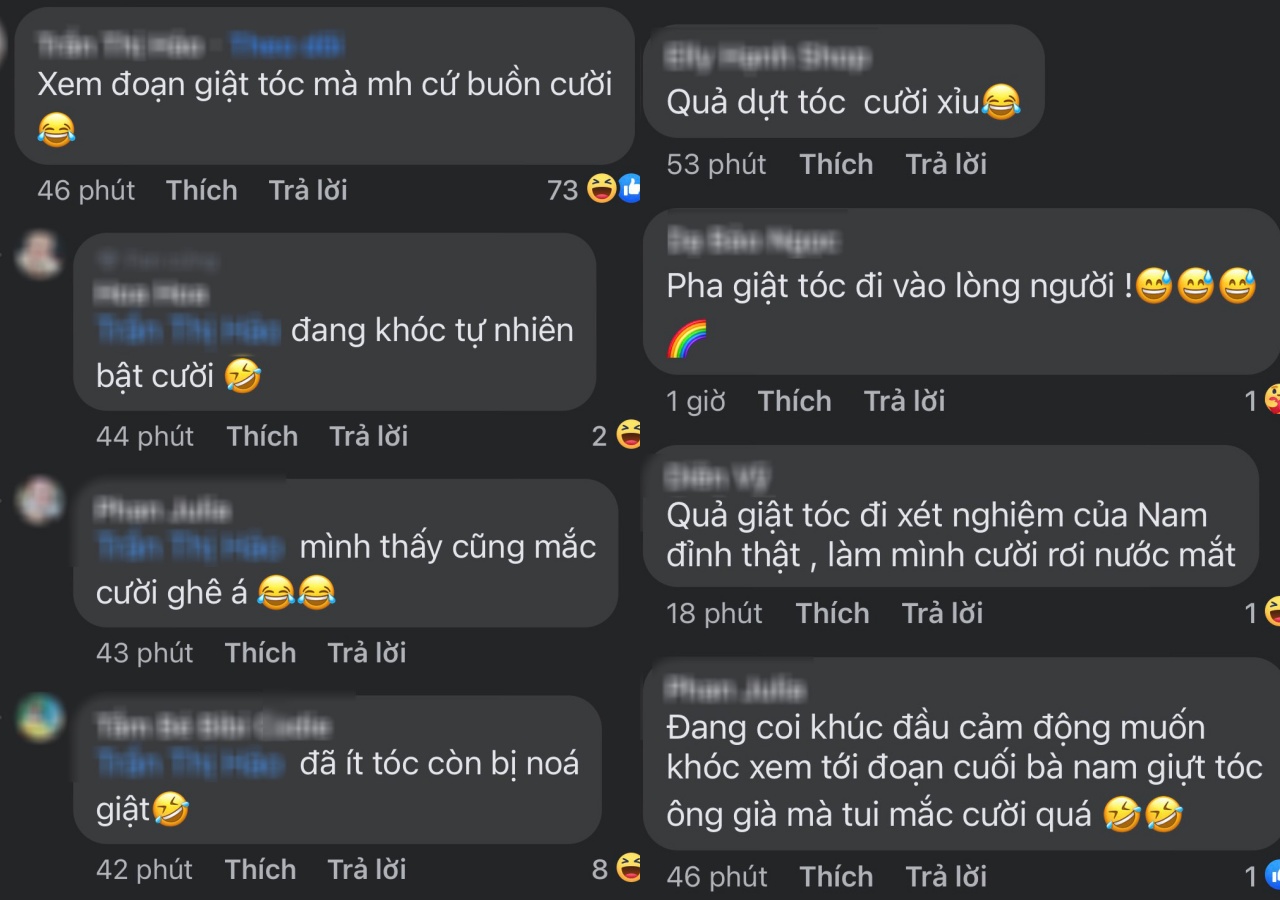Click laughing reaction icon beside count 8

pos(629,868)
